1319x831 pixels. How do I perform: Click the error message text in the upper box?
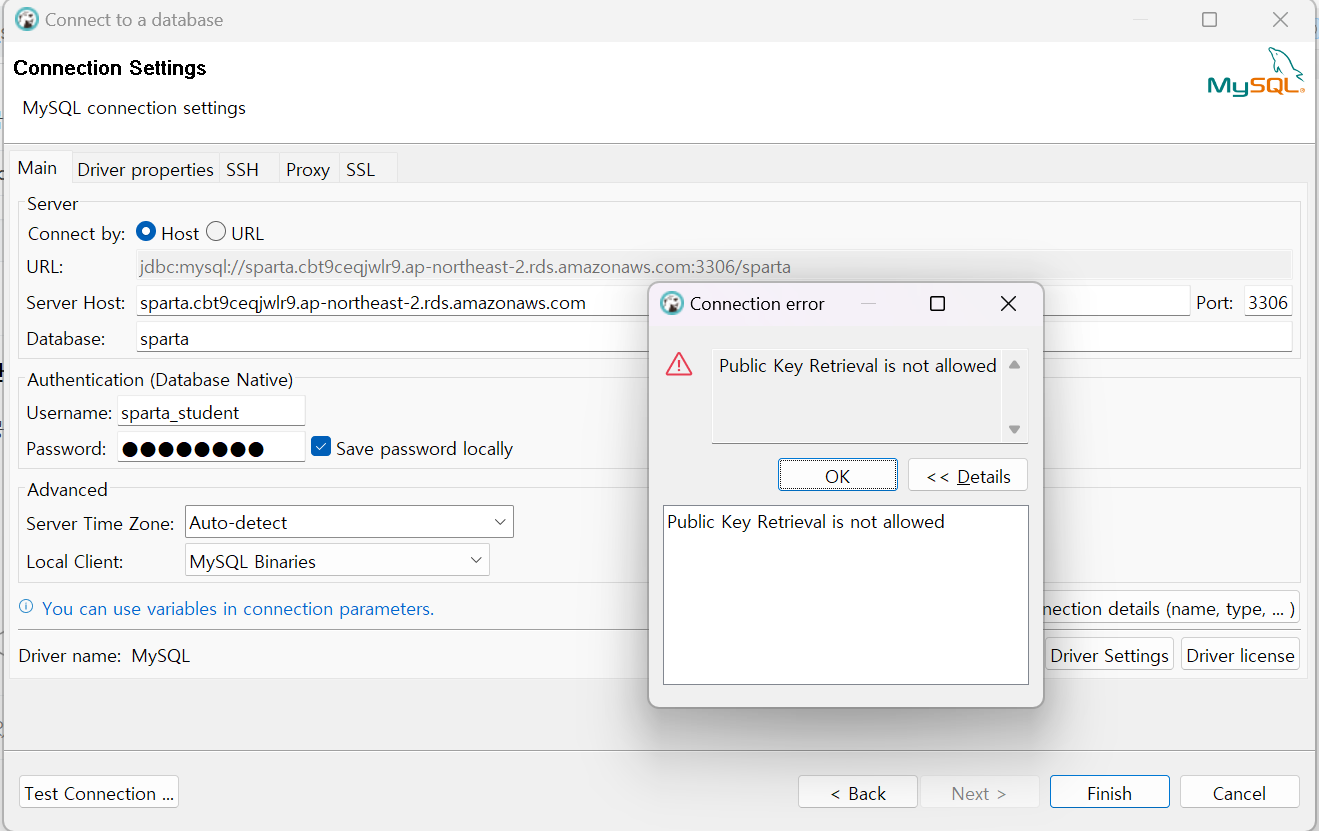858,366
